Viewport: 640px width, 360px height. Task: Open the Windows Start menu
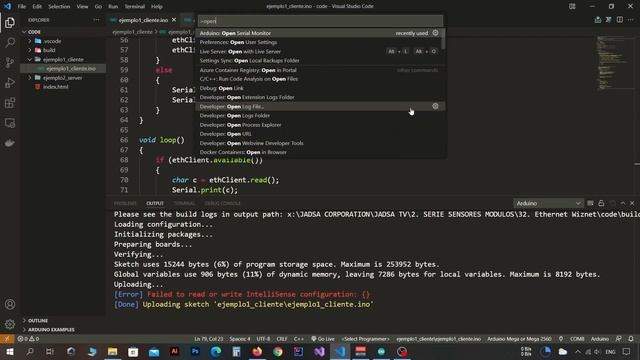point(9,351)
